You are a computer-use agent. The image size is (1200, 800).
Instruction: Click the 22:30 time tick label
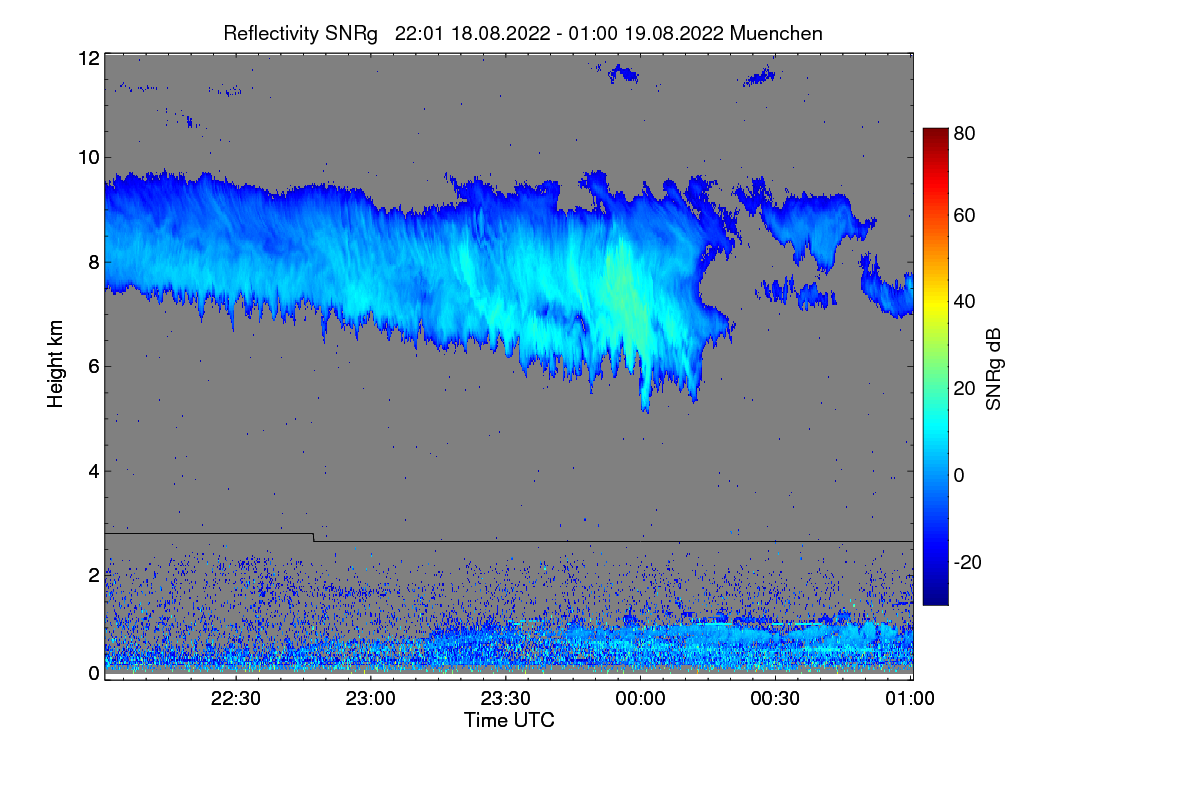tap(237, 699)
